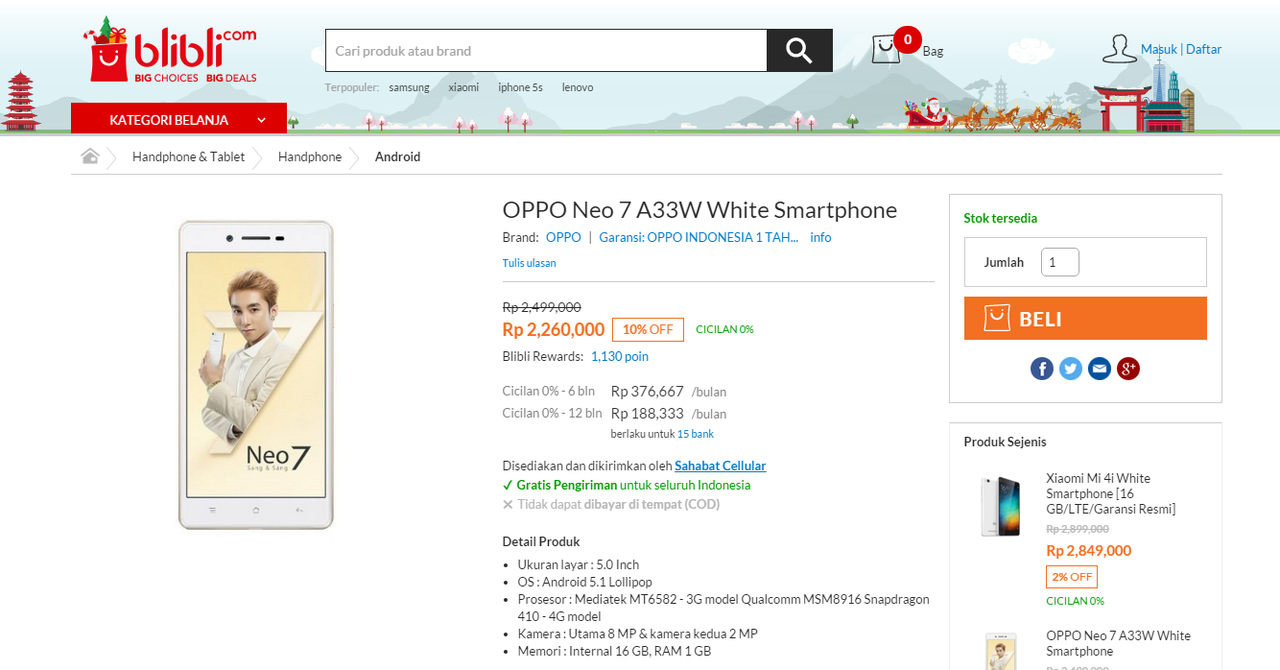Search popular term iphone 5s

click(520, 87)
